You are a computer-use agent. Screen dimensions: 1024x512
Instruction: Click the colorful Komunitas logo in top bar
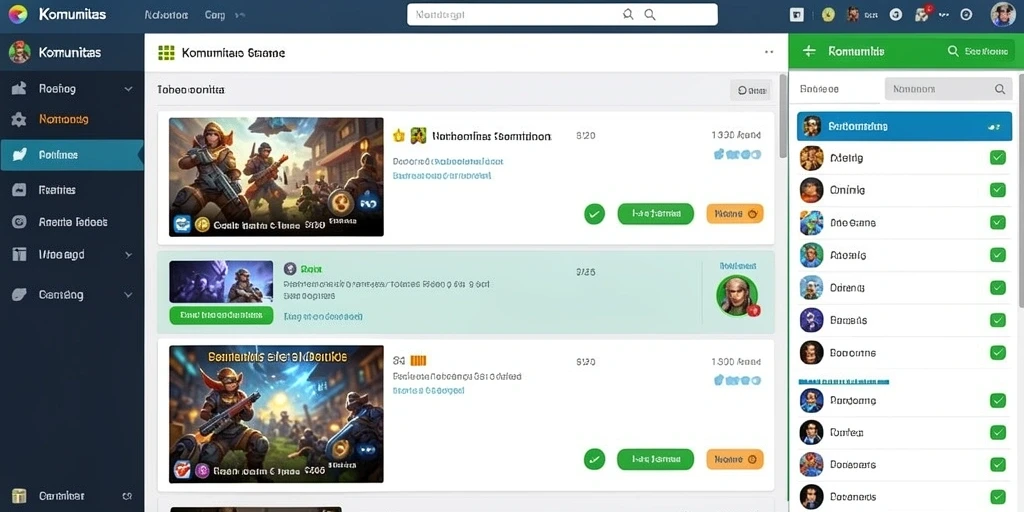coord(18,14)
